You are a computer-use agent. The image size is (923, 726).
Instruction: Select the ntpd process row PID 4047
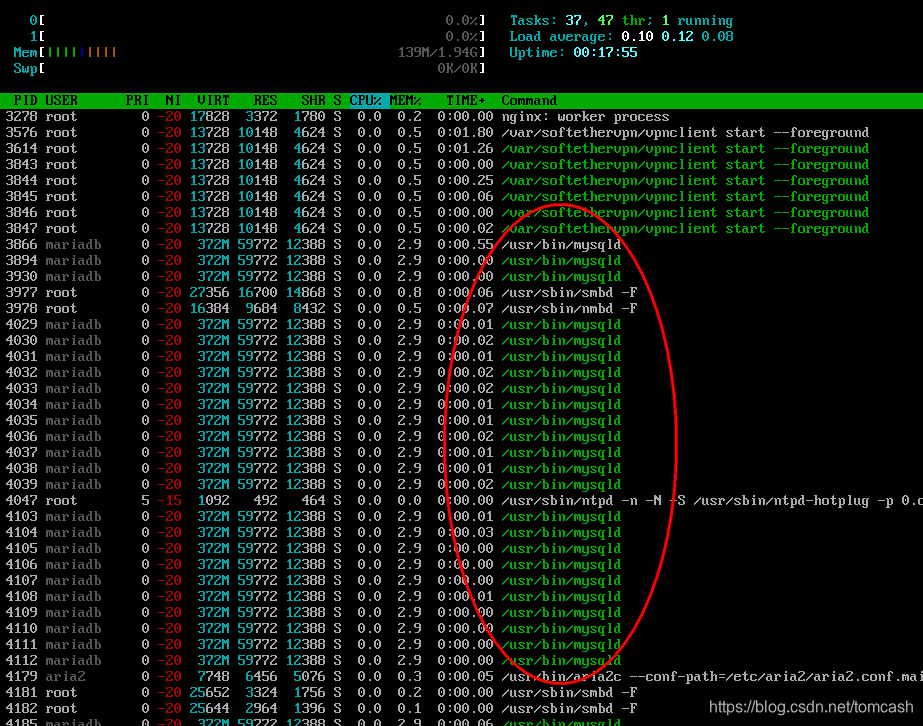pyautogui.click(x=462, y=500)
